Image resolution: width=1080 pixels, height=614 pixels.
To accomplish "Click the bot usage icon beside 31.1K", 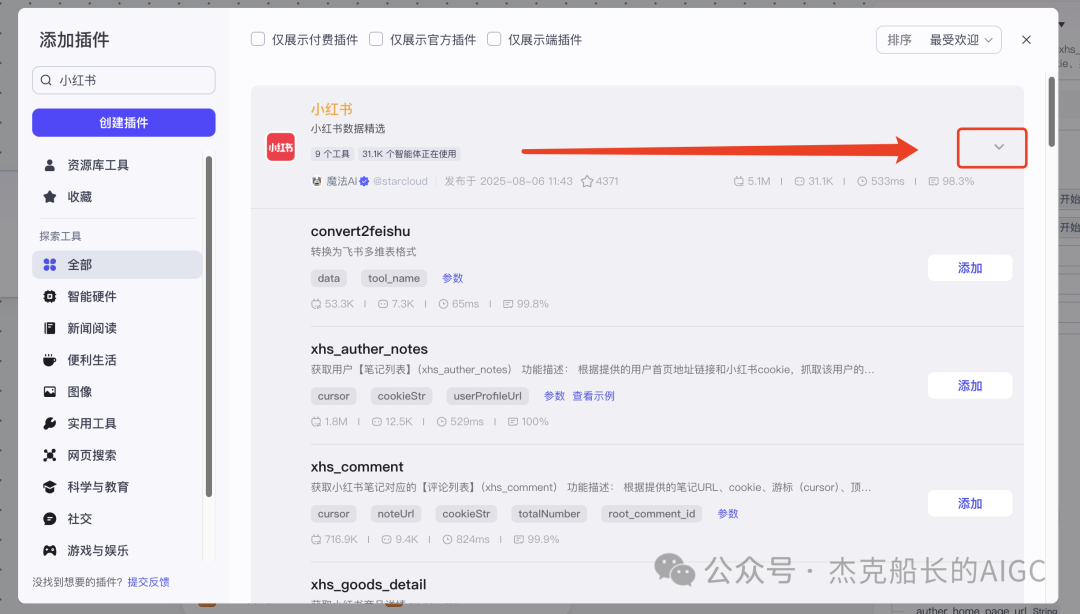I will coord(799,181).
